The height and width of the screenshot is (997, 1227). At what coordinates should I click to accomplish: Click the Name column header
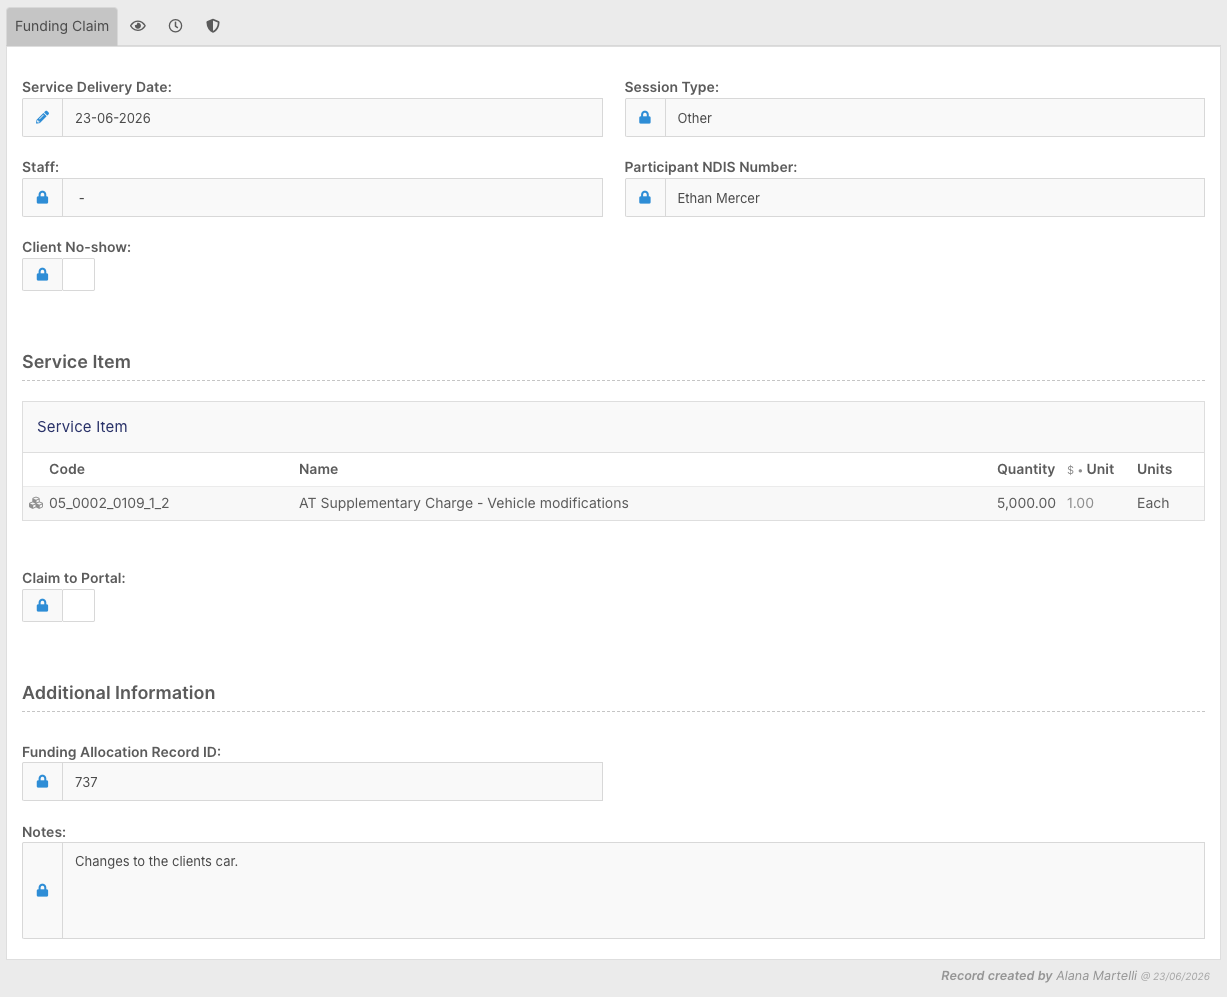[318, 469]
